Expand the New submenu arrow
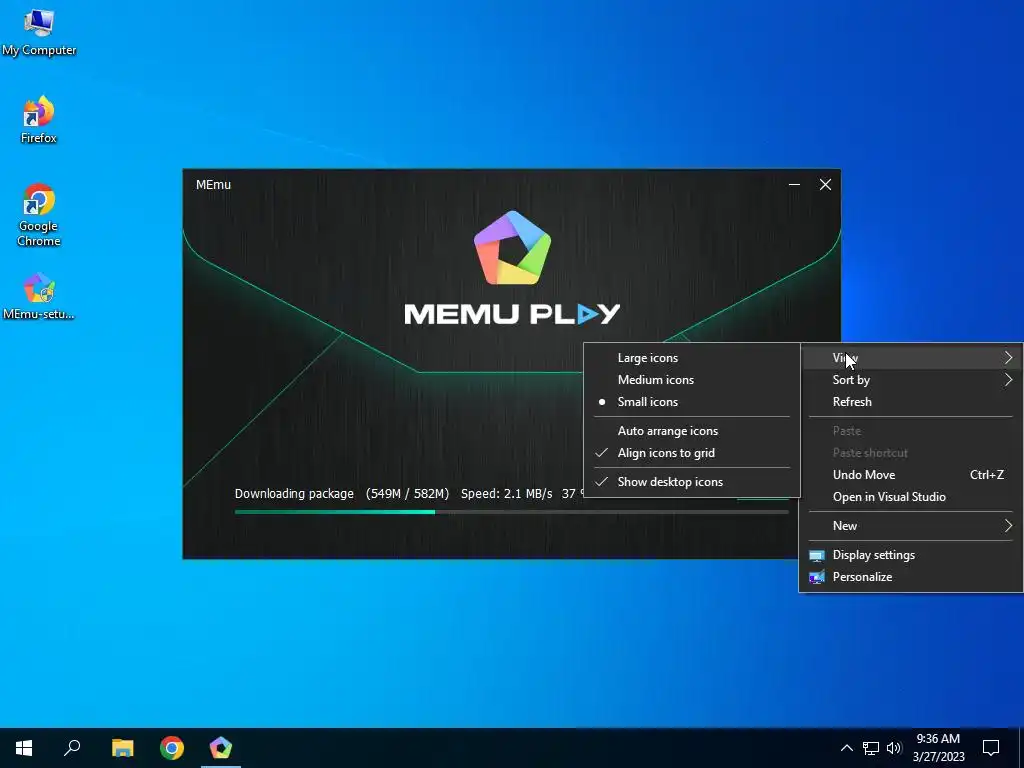Screen dimensions: 1024x768 click(1009, 526)
